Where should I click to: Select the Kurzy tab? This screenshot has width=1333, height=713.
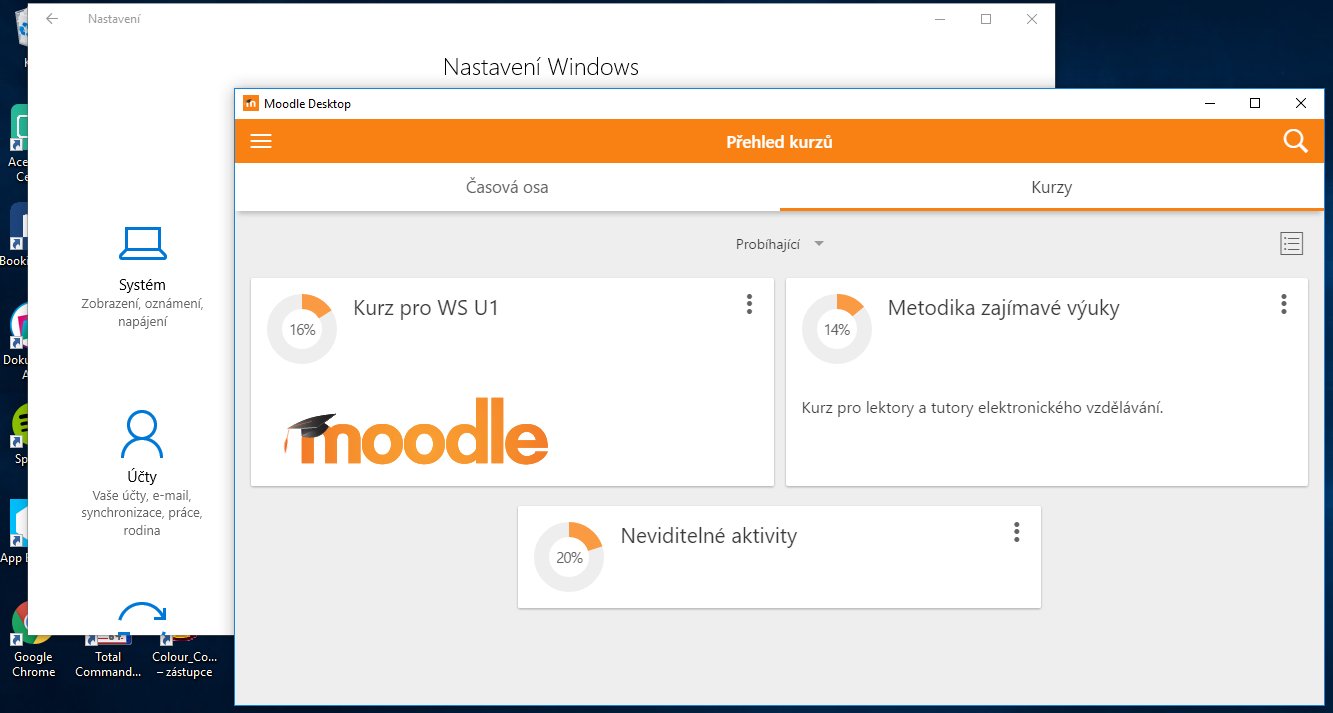(x=1052, y=187)
